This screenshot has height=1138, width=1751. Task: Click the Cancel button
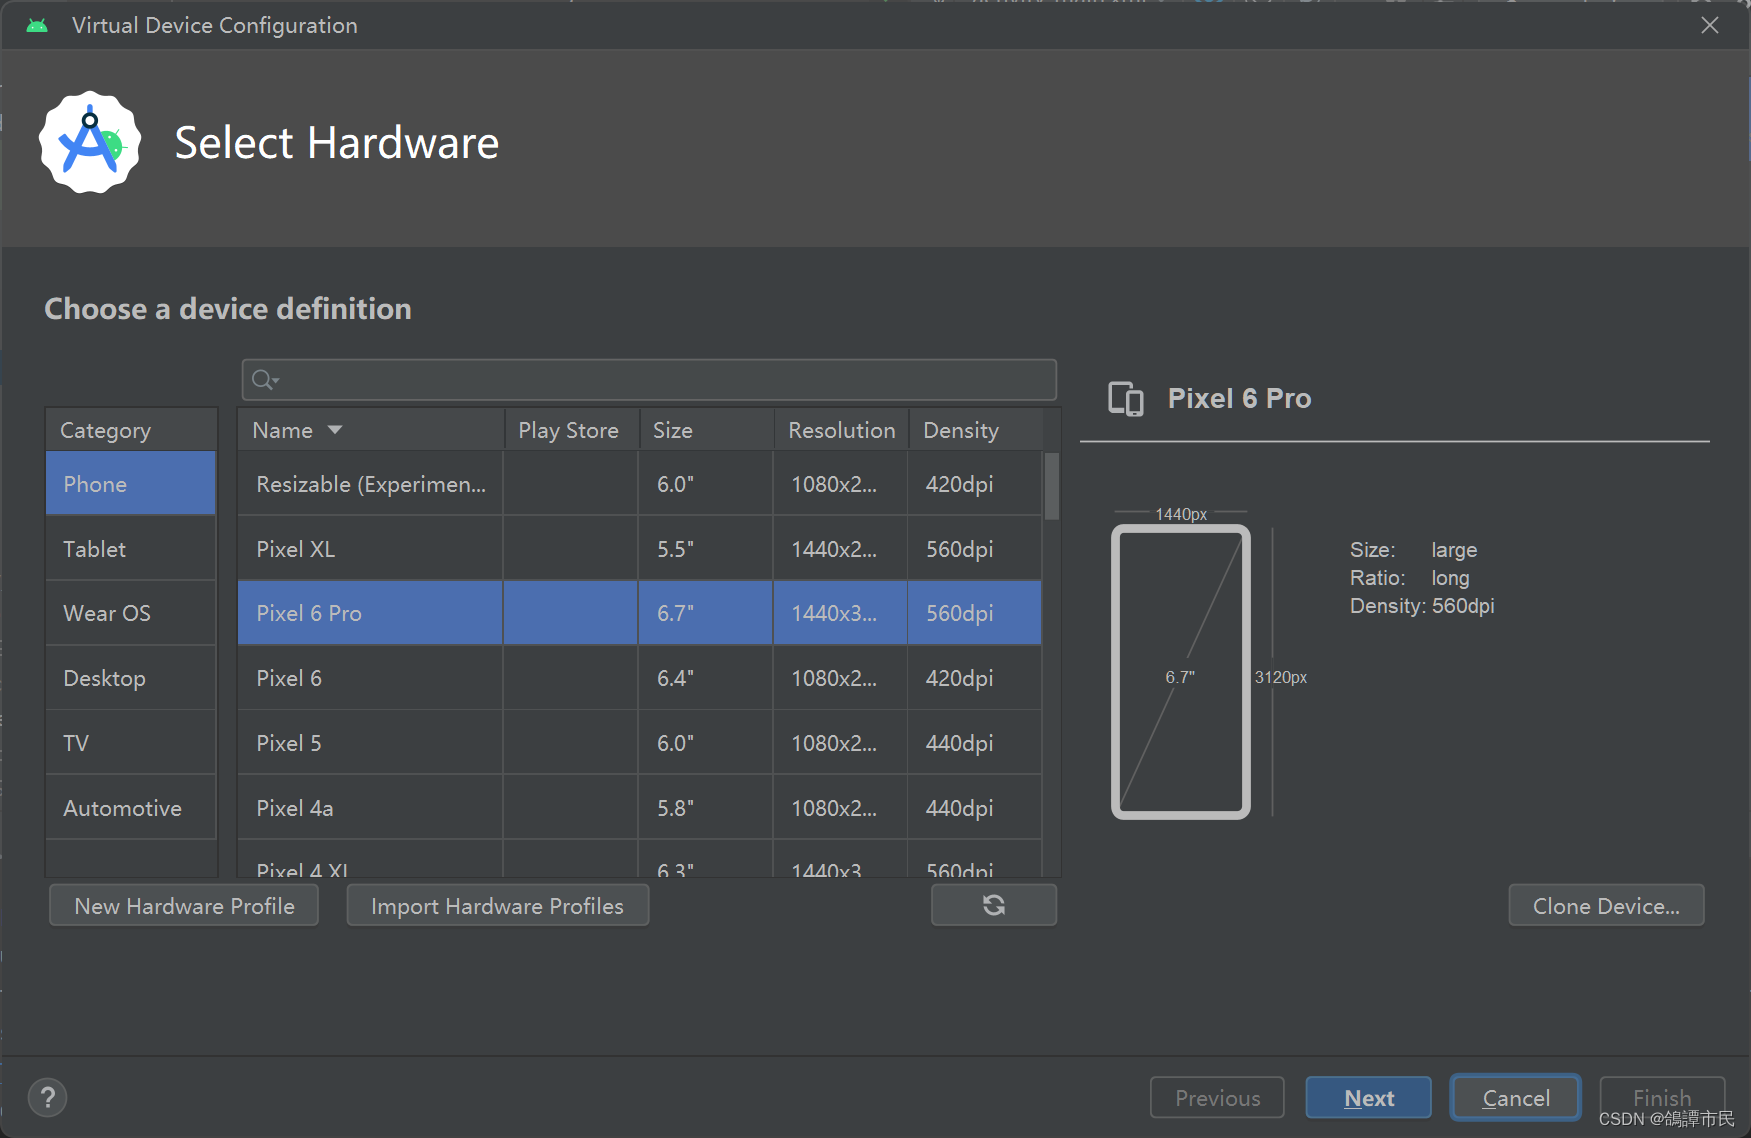tap(1515, 1098)
